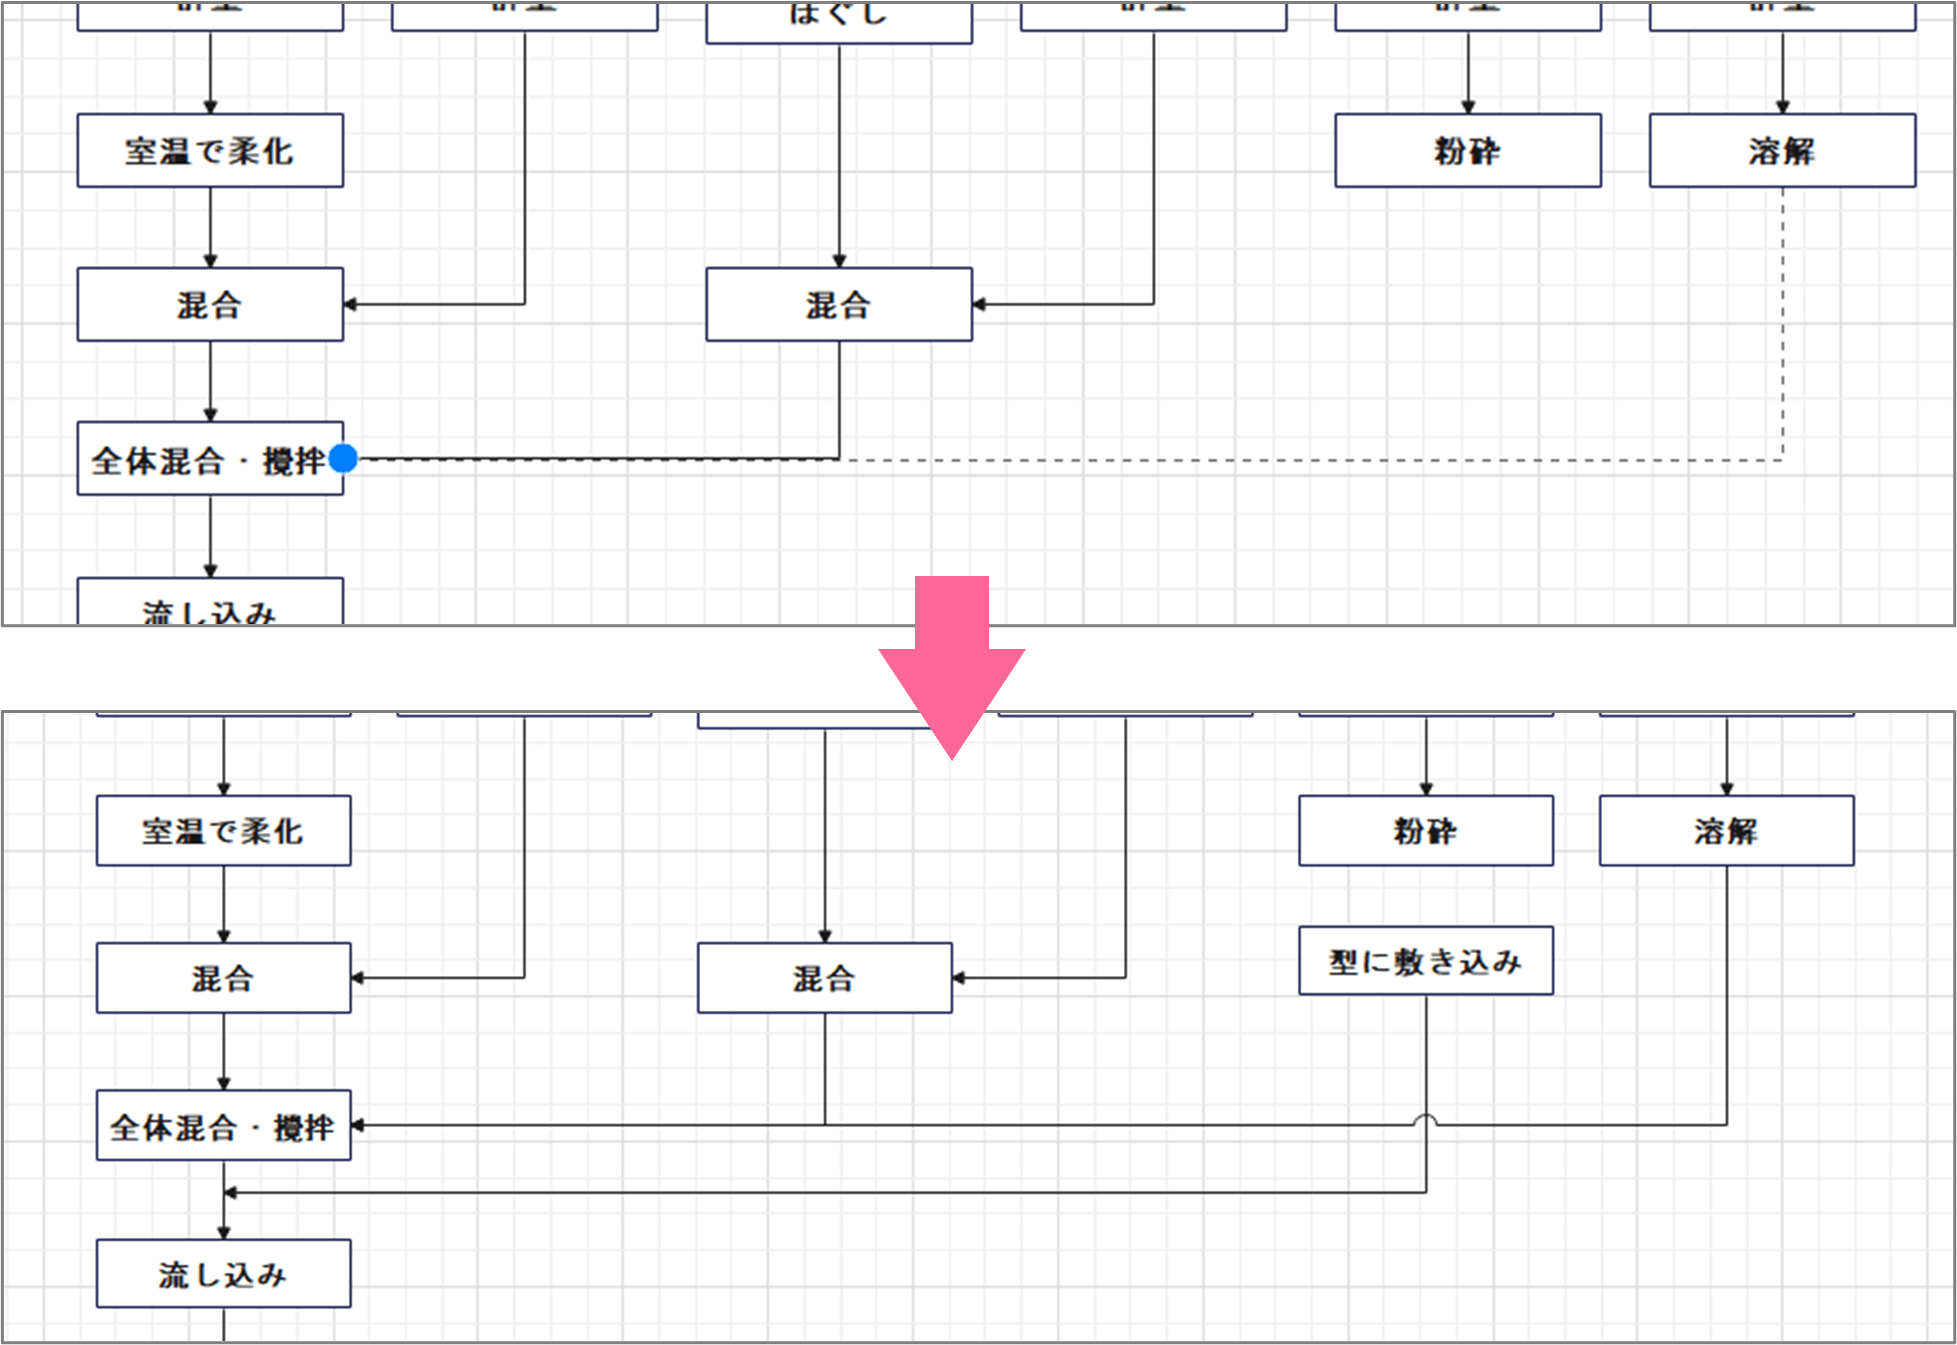Click the 型に敷き込み box
1957x1345 pixels.
coord(1426,961)
